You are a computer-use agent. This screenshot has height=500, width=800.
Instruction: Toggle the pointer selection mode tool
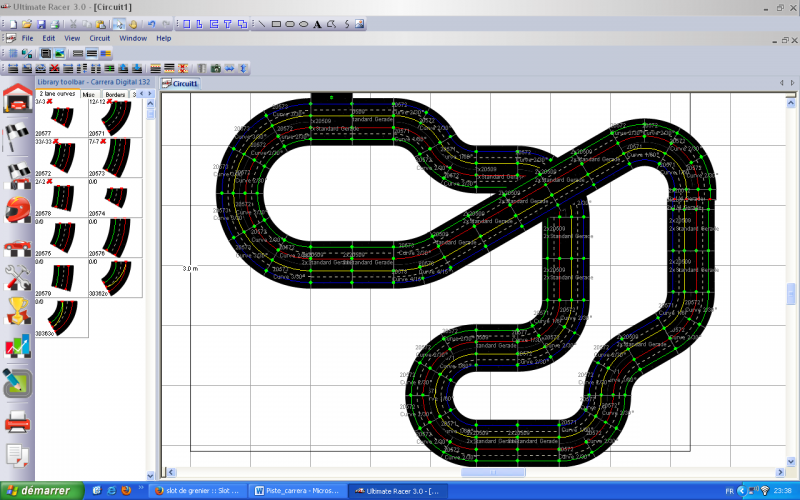tap(118, 23)
